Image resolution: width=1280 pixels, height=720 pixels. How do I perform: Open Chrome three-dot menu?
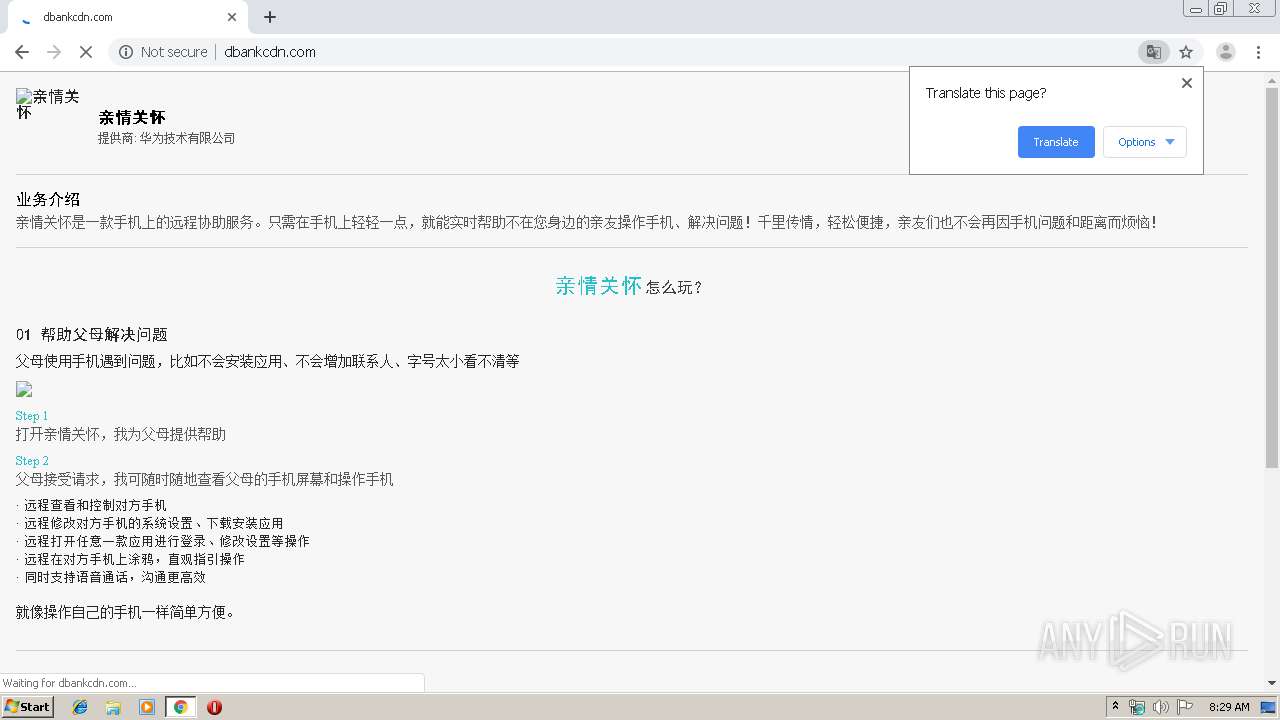click(x=1258, y=52)
